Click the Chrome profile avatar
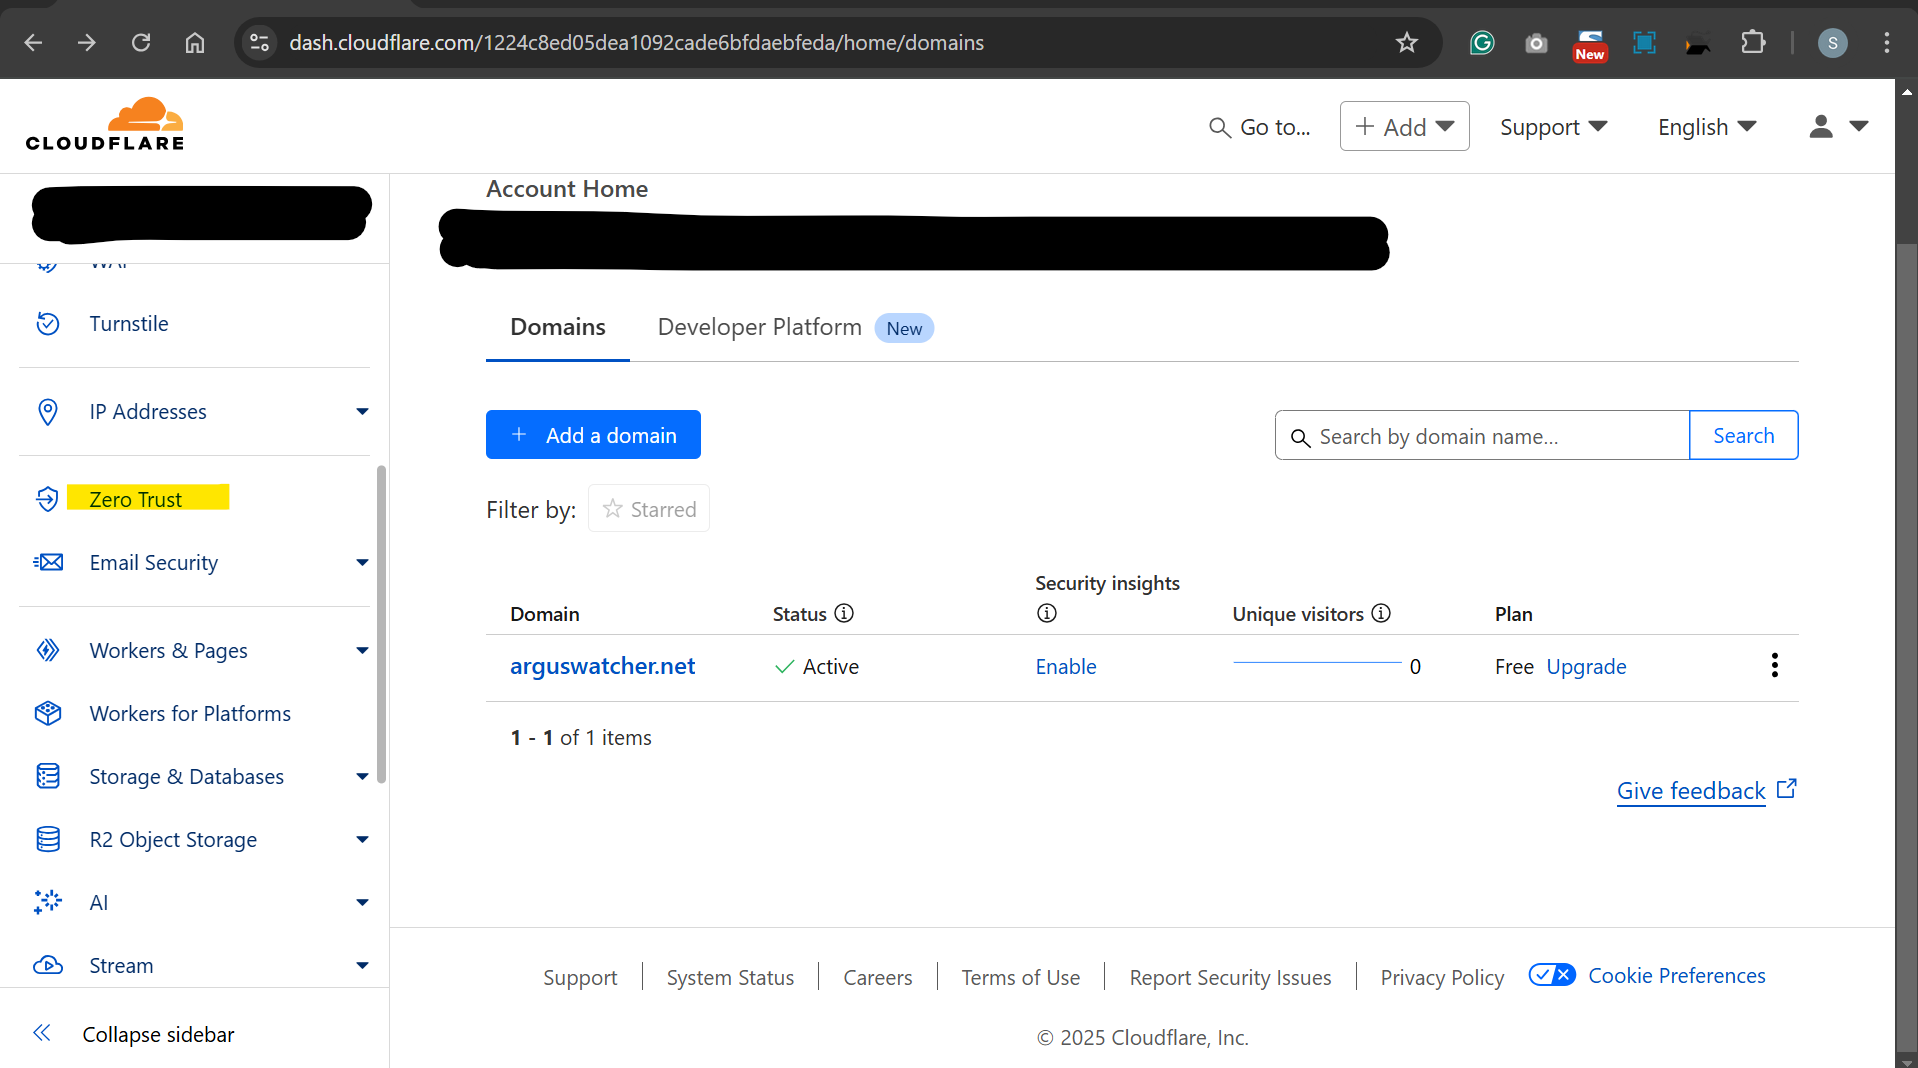1918x1068 pixels. [x=1832, y=42]
